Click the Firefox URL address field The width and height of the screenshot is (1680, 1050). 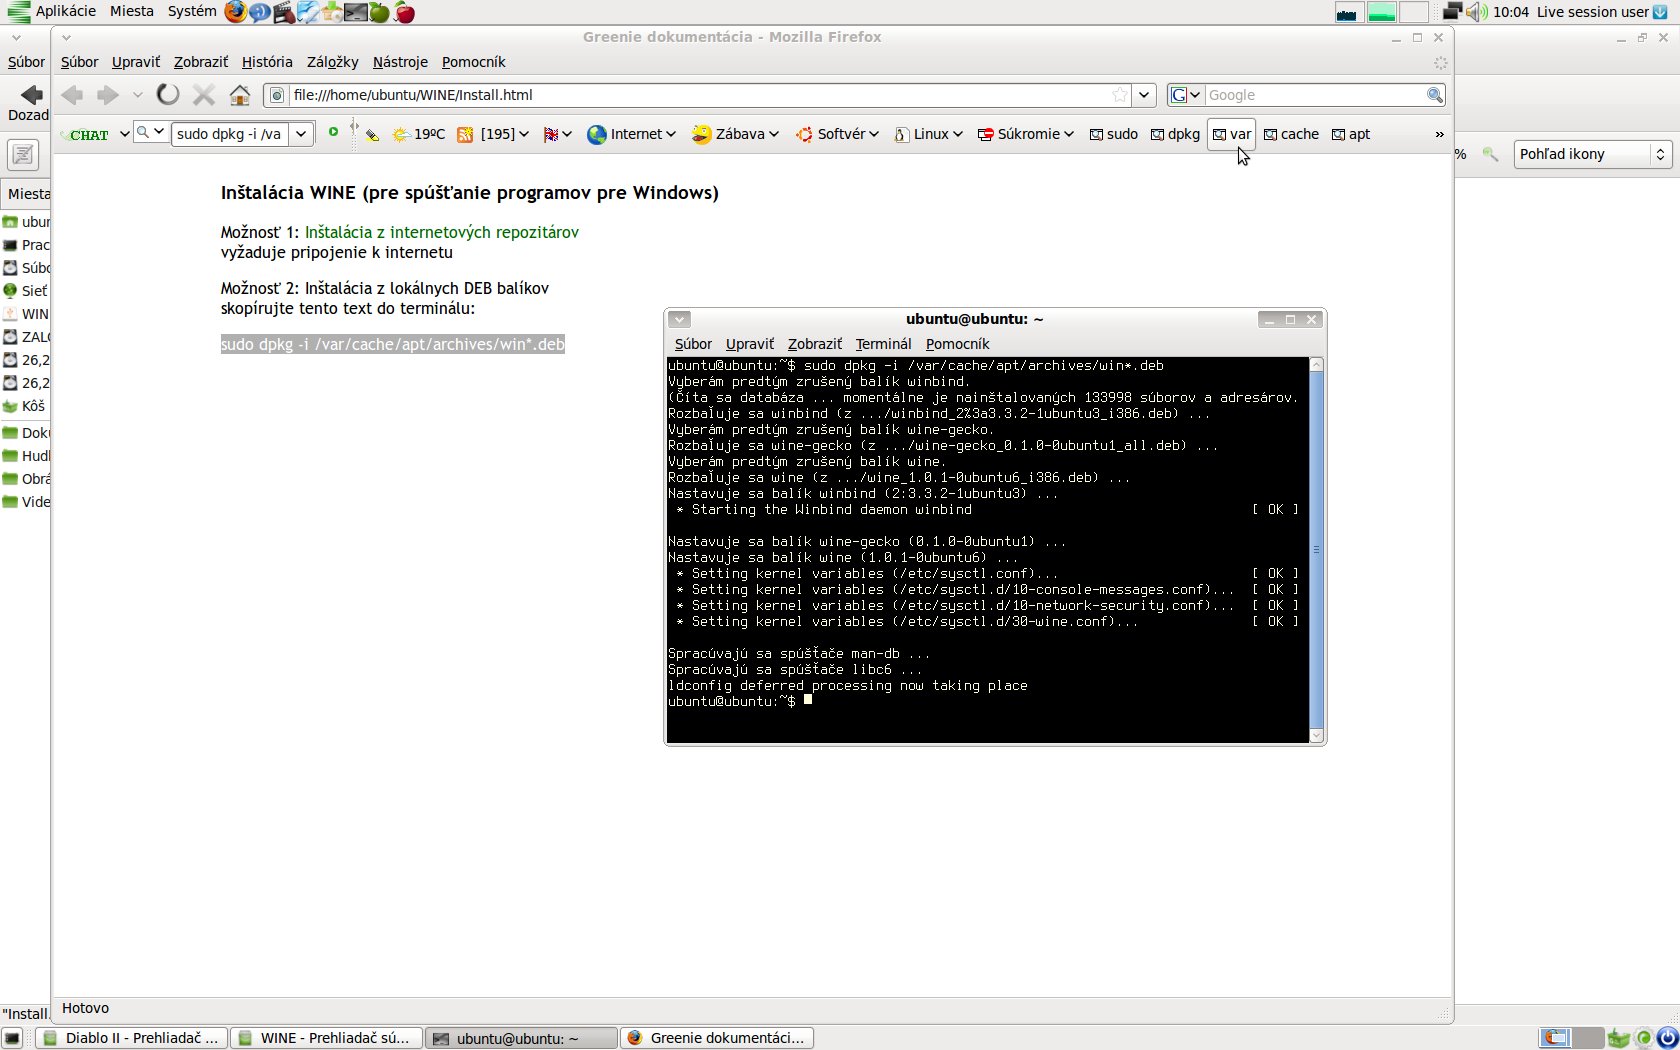pyautogui.click(x=698, y=95)
